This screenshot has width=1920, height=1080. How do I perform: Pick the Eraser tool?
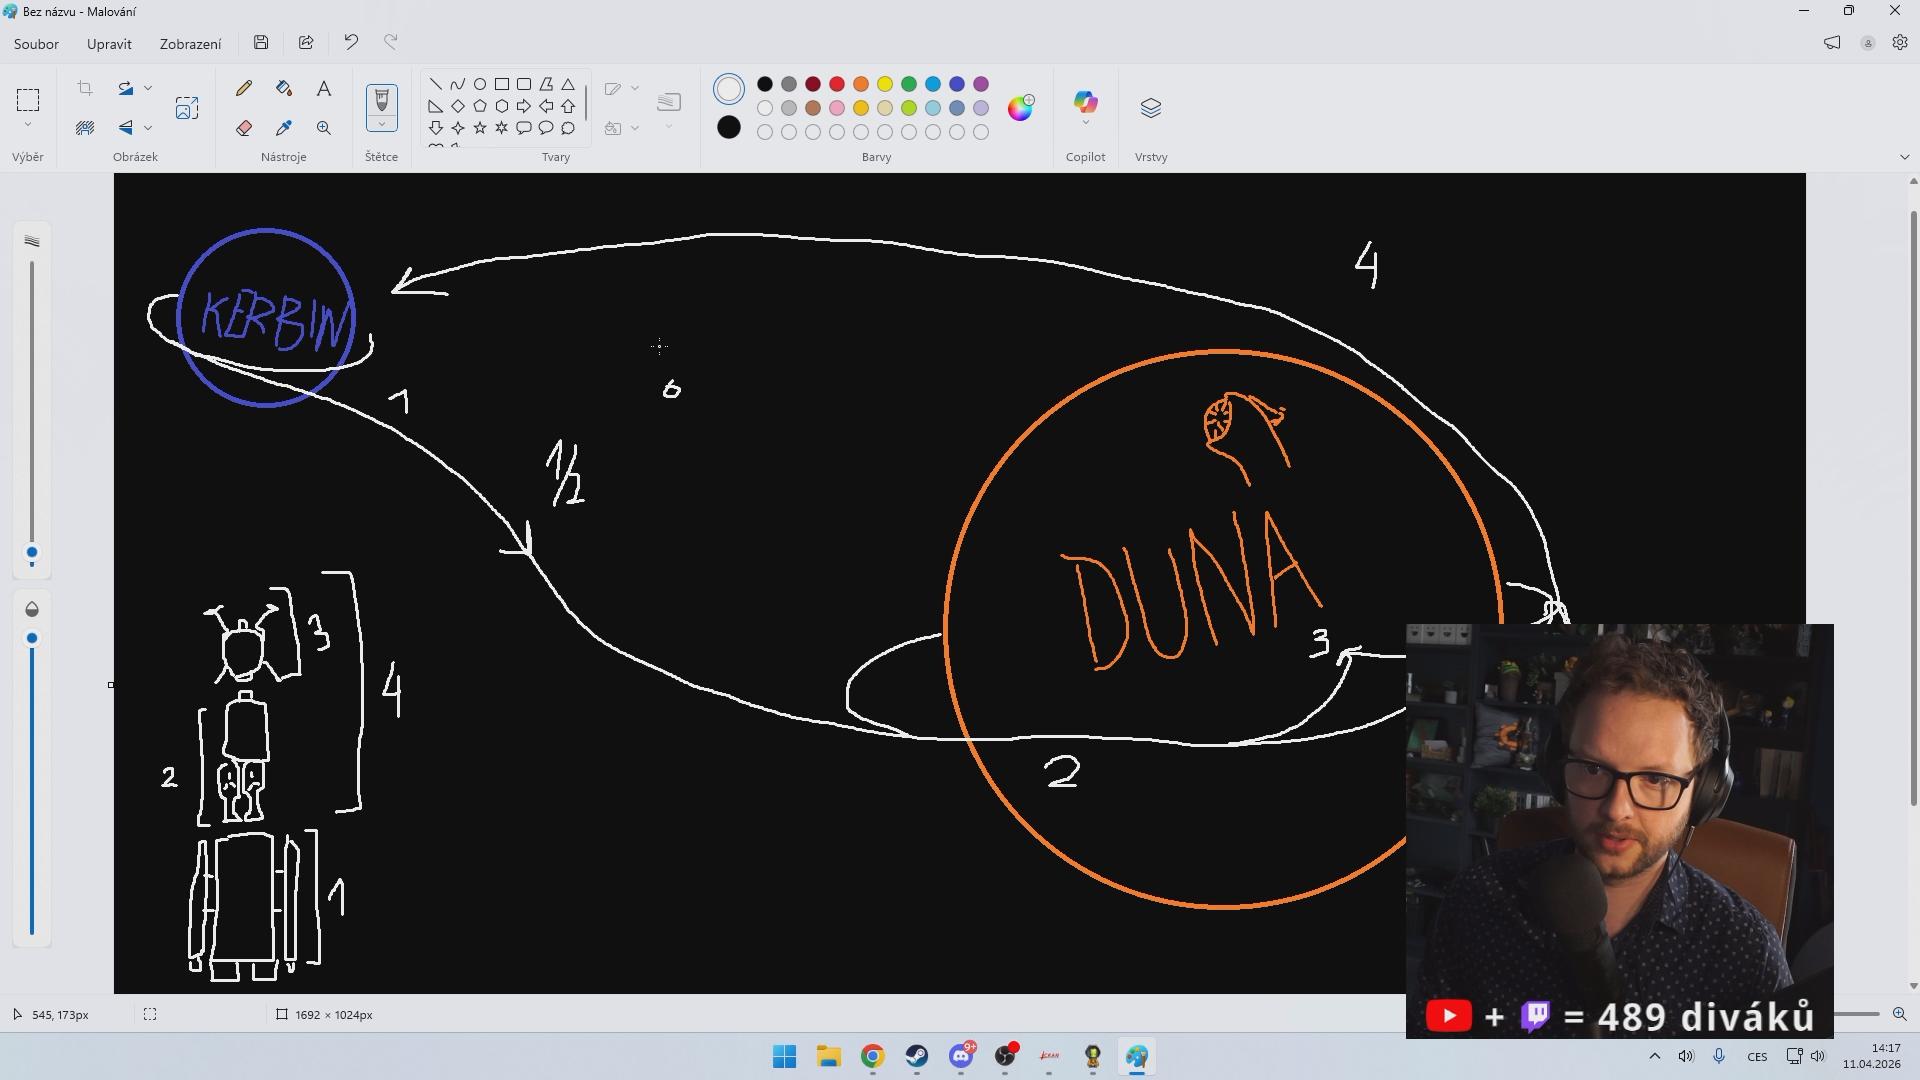(244, 128)
